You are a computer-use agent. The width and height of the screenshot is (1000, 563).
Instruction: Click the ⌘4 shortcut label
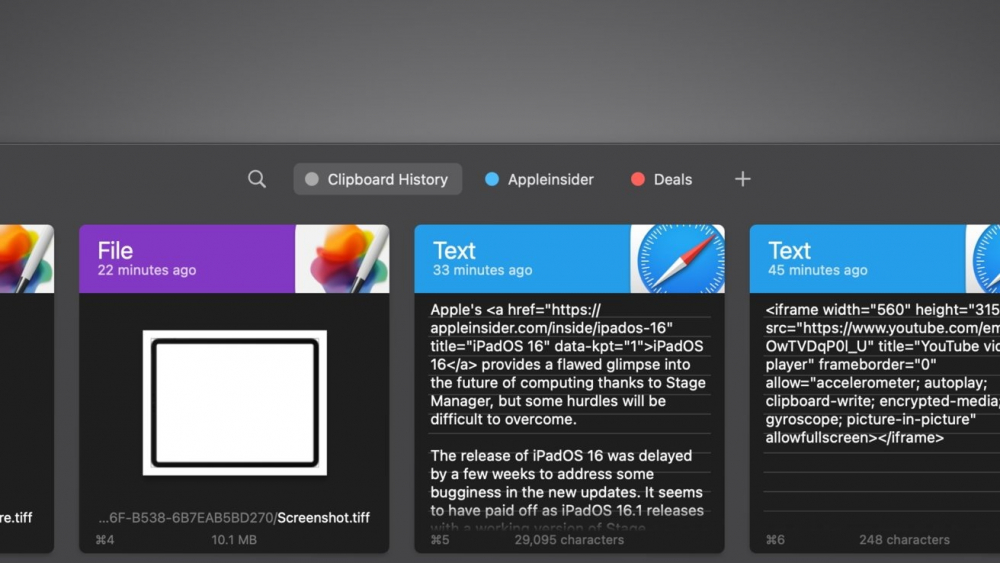click(x=105, y=540)
